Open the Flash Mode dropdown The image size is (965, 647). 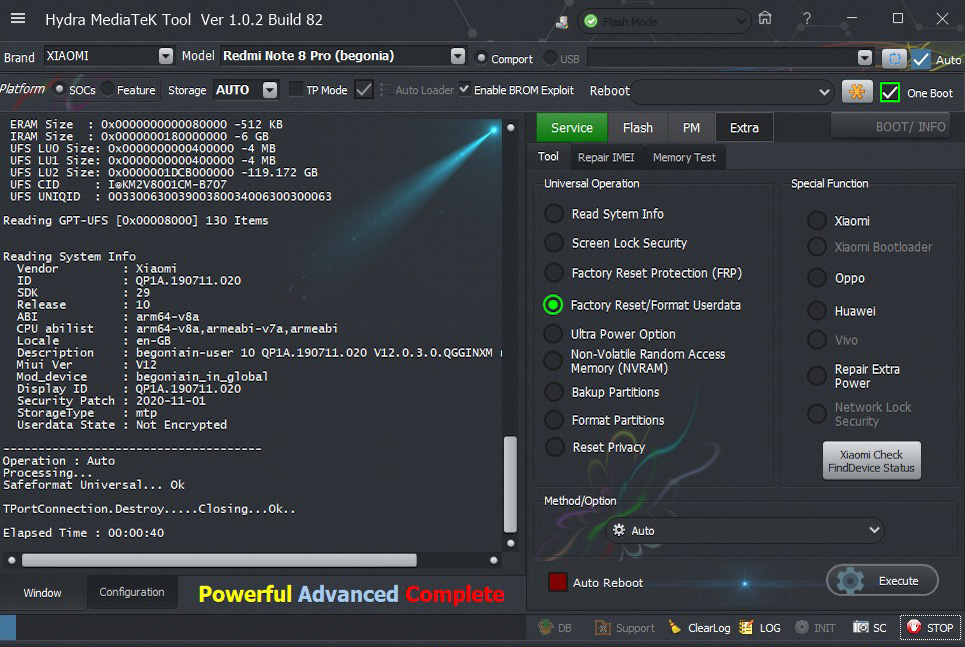tap(663, 22)
